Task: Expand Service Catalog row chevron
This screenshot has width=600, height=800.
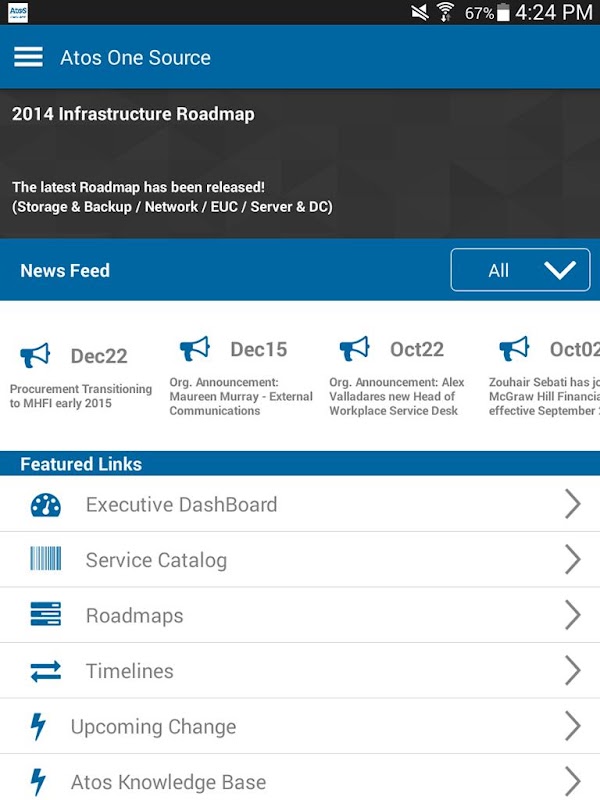Action: (x=573, y=559)
